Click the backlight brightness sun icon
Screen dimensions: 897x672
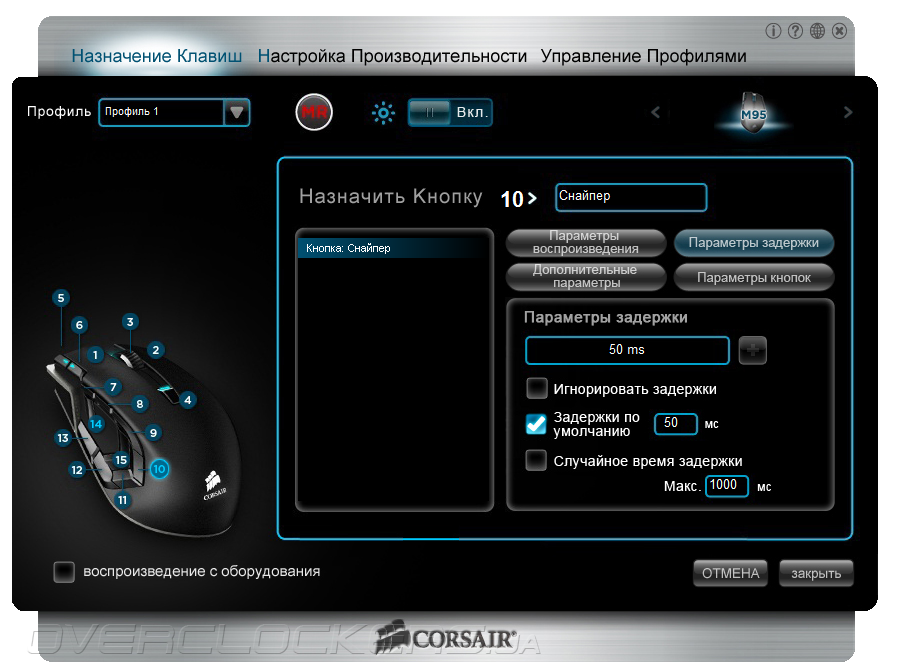383,113
